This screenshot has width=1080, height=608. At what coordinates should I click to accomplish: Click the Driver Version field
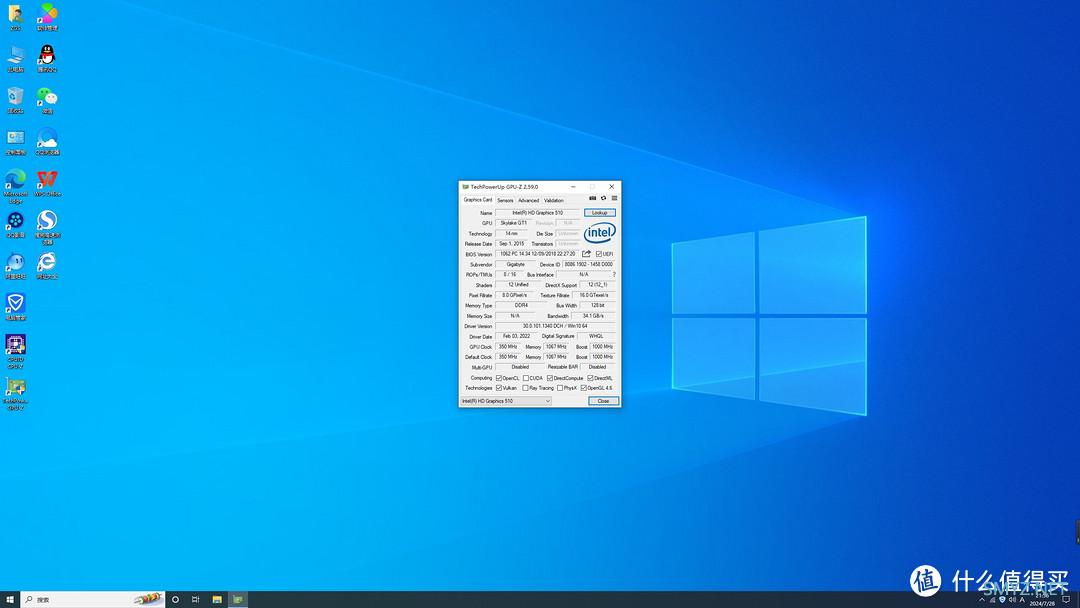555,326
